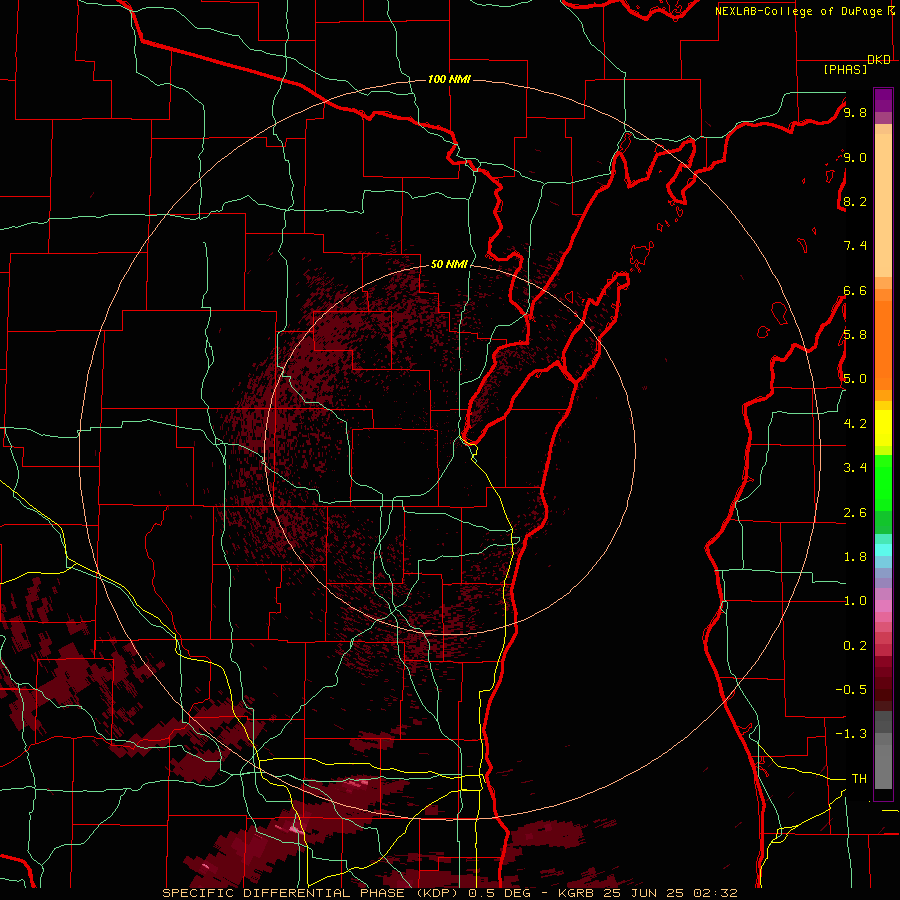The height and width of the screenshot is (900, 900).
Task: Click the 8.2 color scale value
Action: [x=855, y=201]
